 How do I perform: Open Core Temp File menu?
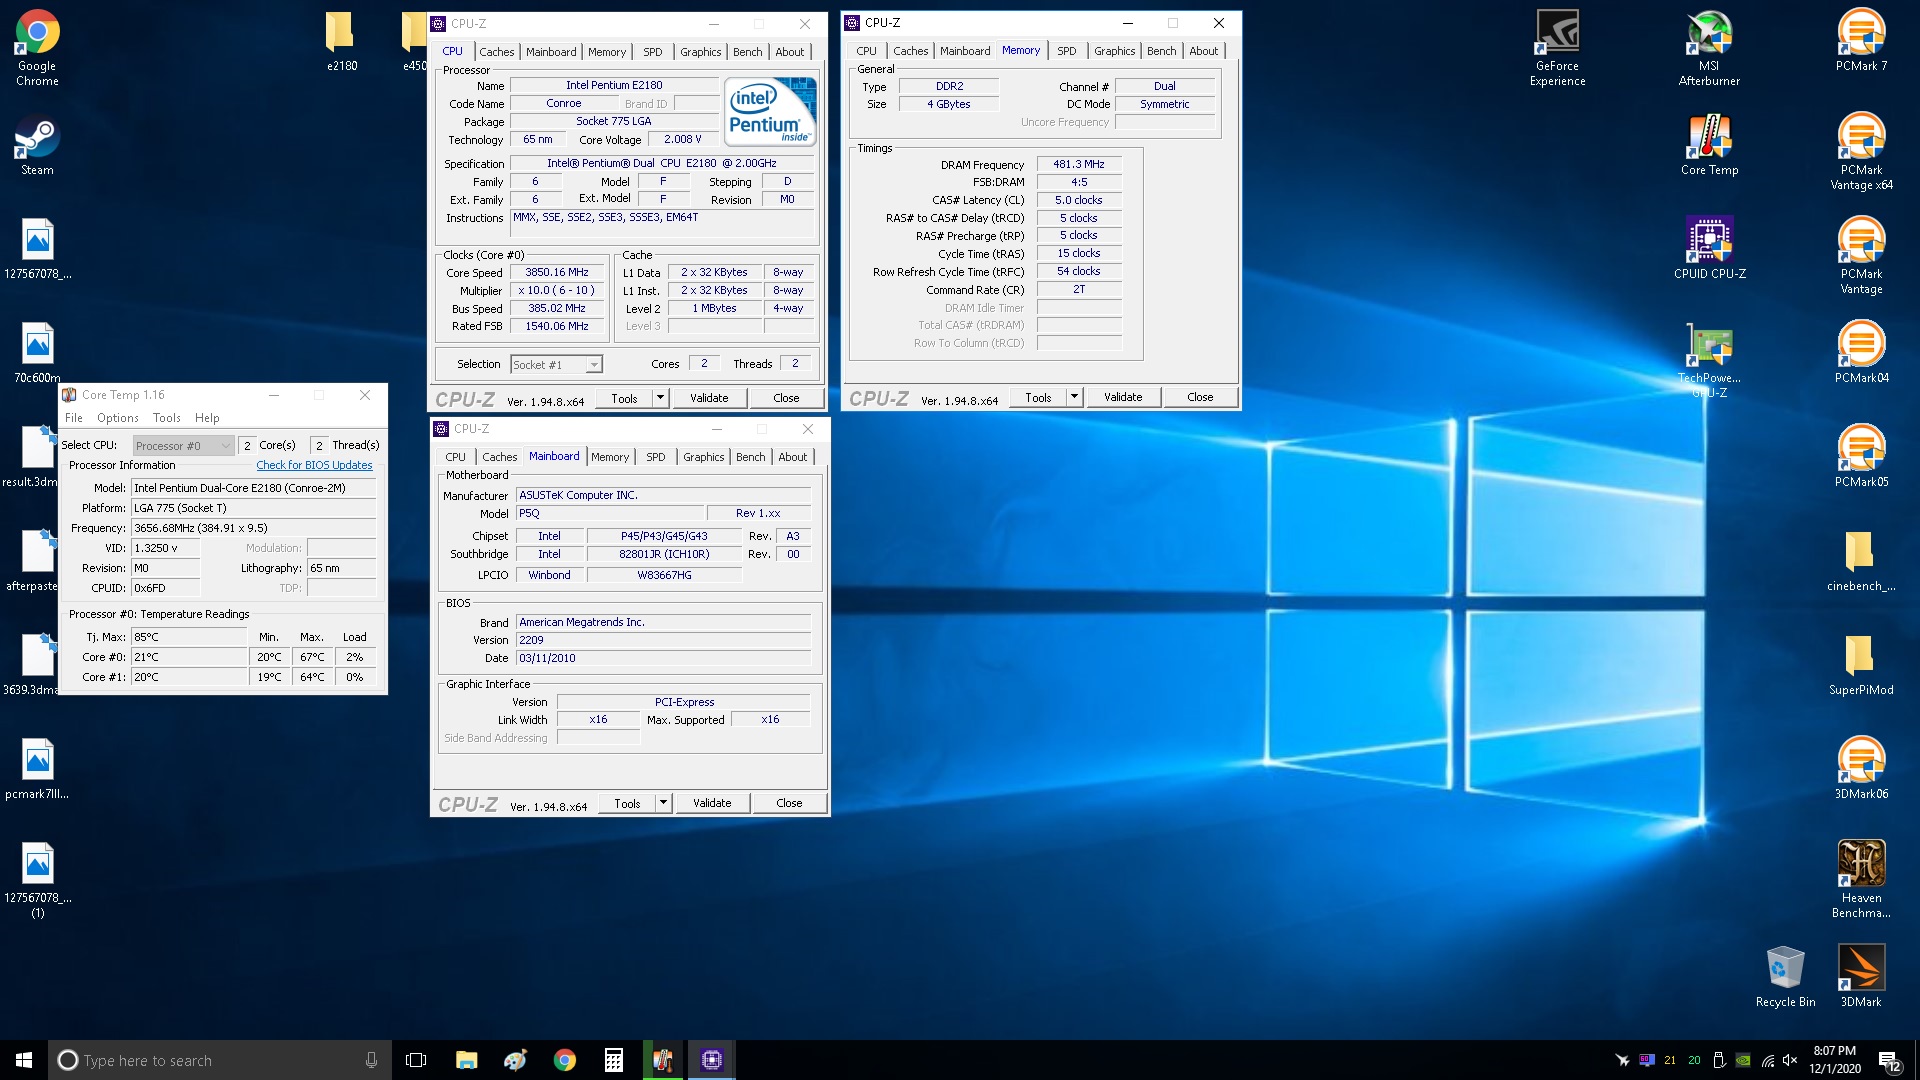(x=74, y=418)
